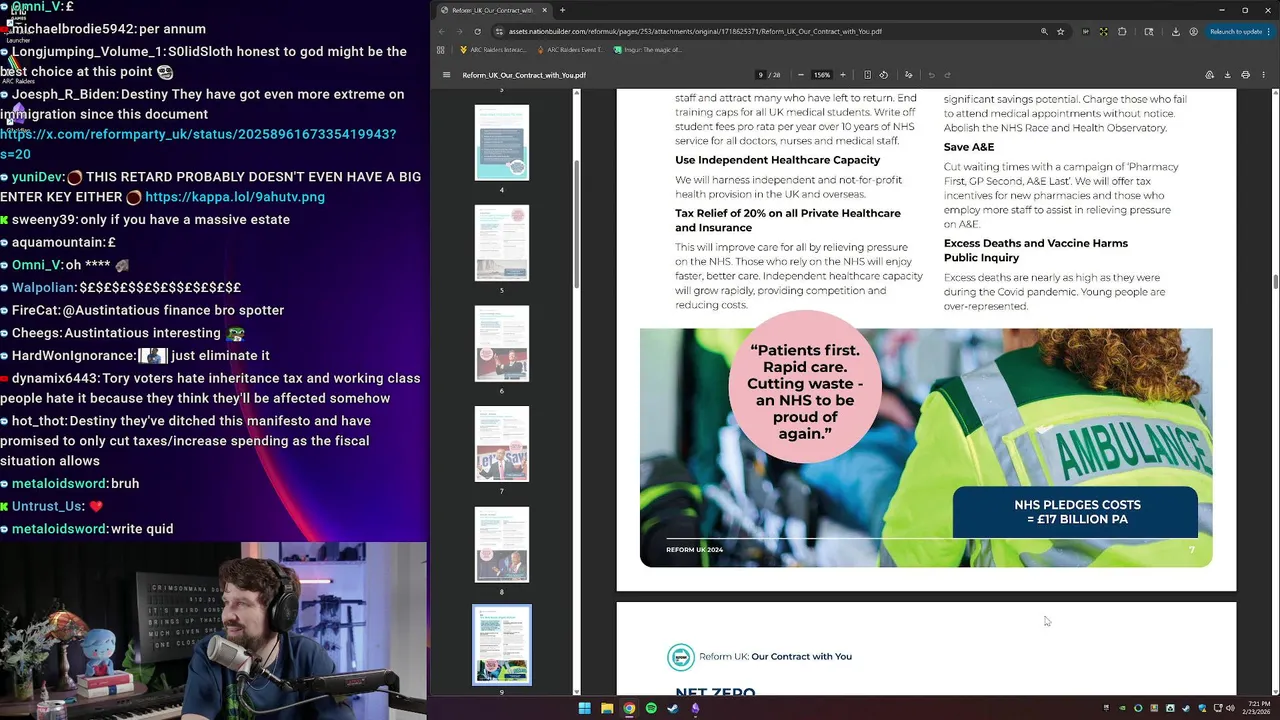Click the thumbnail panel scrollbar
Screen dimensions: 1280x720
click(576, 224)
